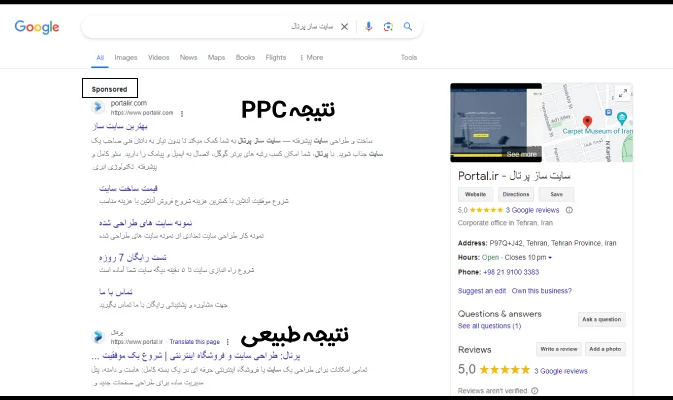Expand the map with the fullscreen icon

click(x=622, y=93)
